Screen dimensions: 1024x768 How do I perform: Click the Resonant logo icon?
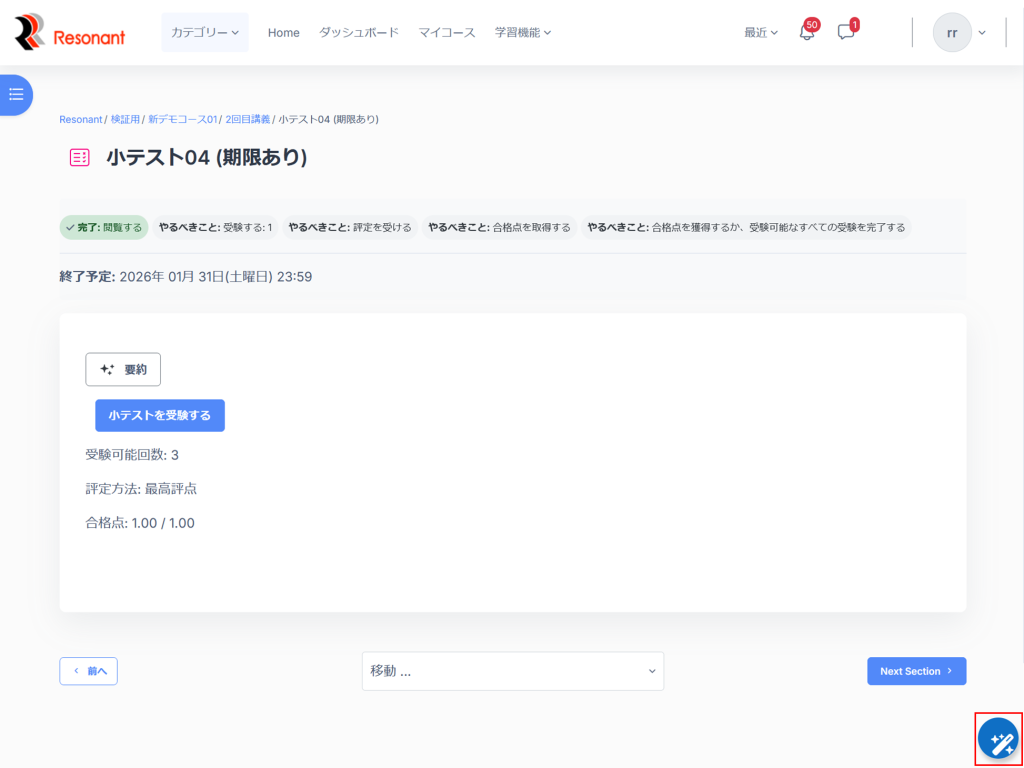click(30, 33)
